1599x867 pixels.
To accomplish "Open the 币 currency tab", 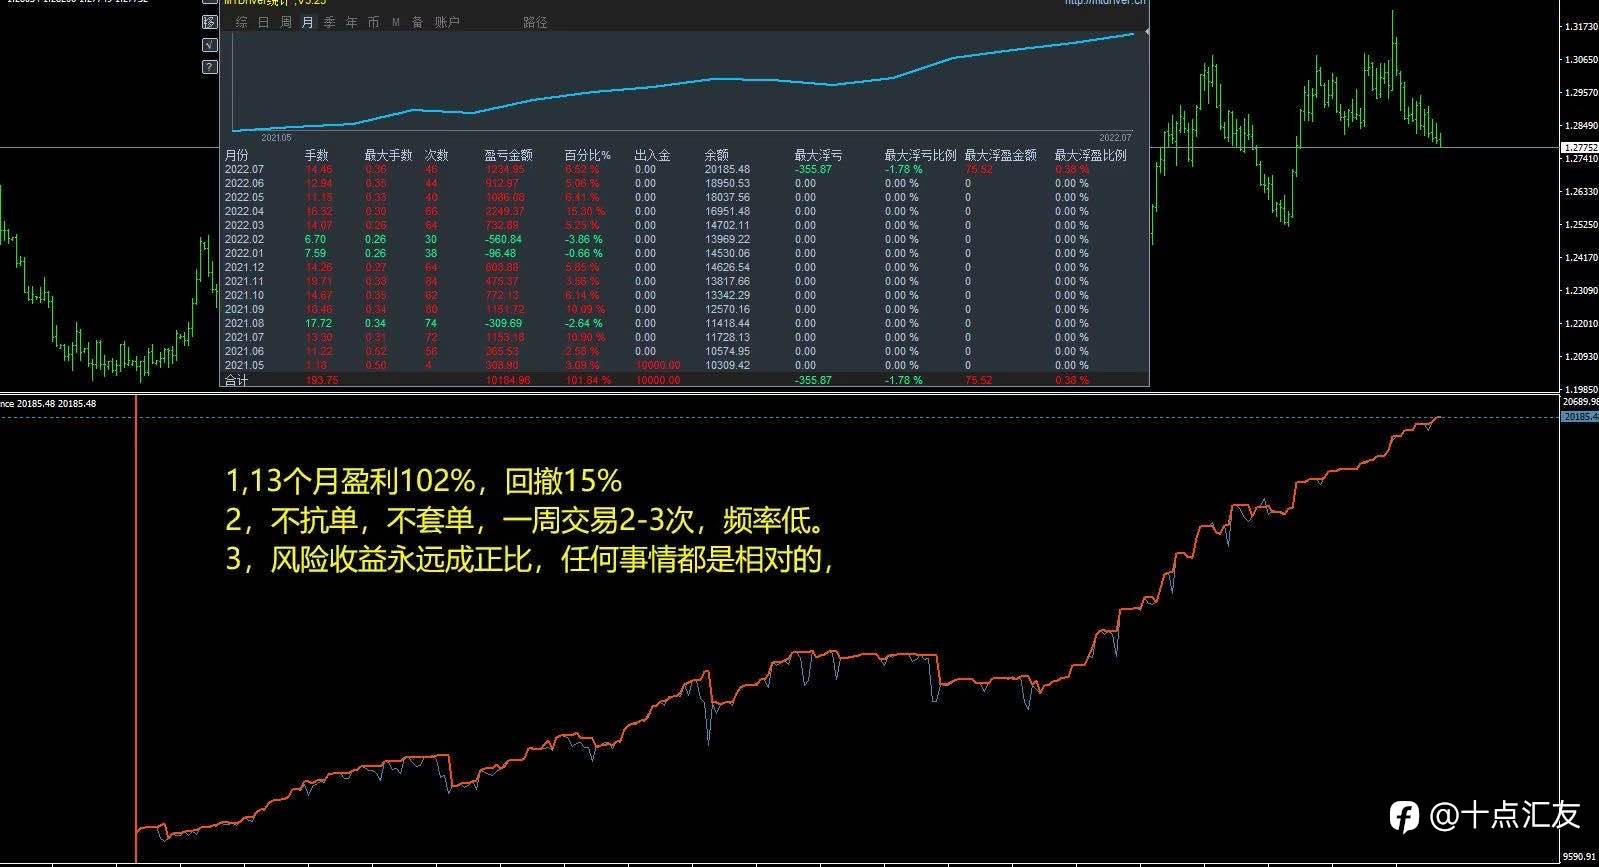I will pos(373,22).
